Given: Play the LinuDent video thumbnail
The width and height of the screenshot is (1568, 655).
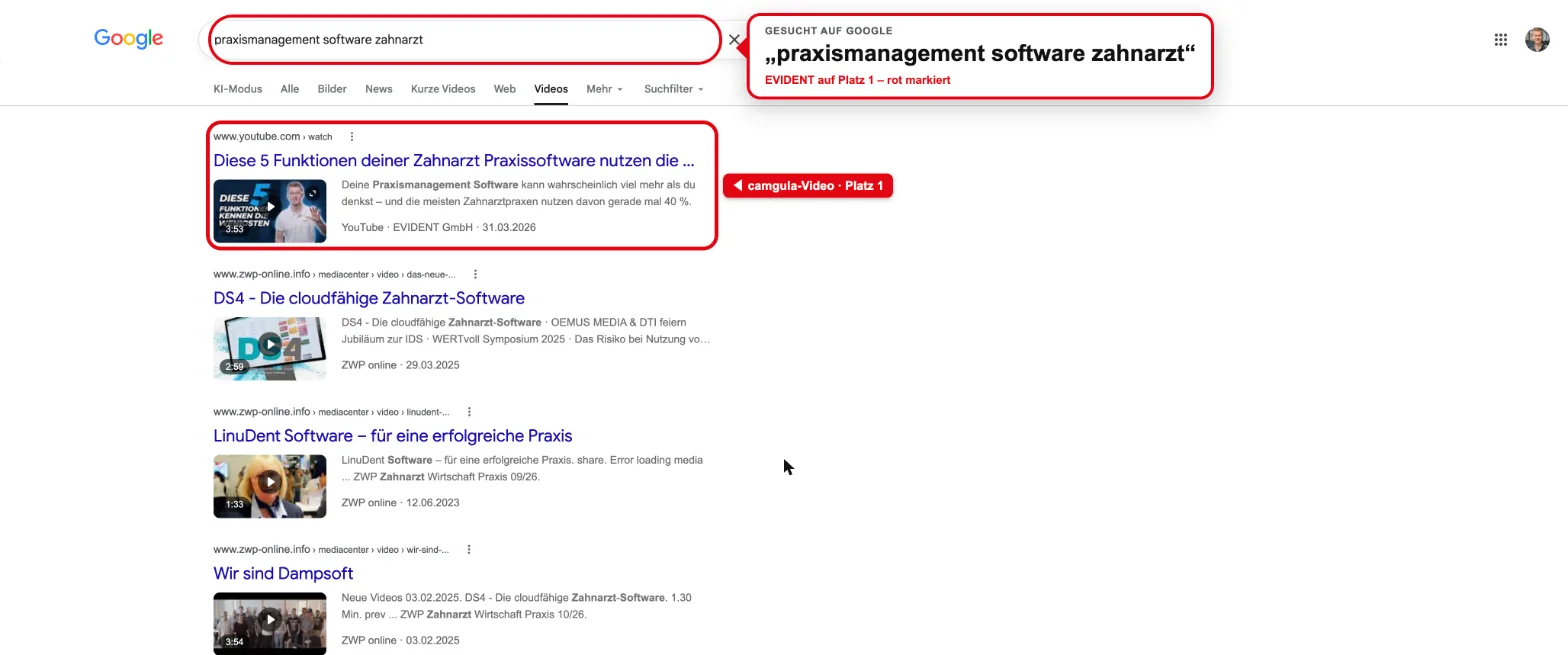Looking at the screenshot, I should 269,486.
